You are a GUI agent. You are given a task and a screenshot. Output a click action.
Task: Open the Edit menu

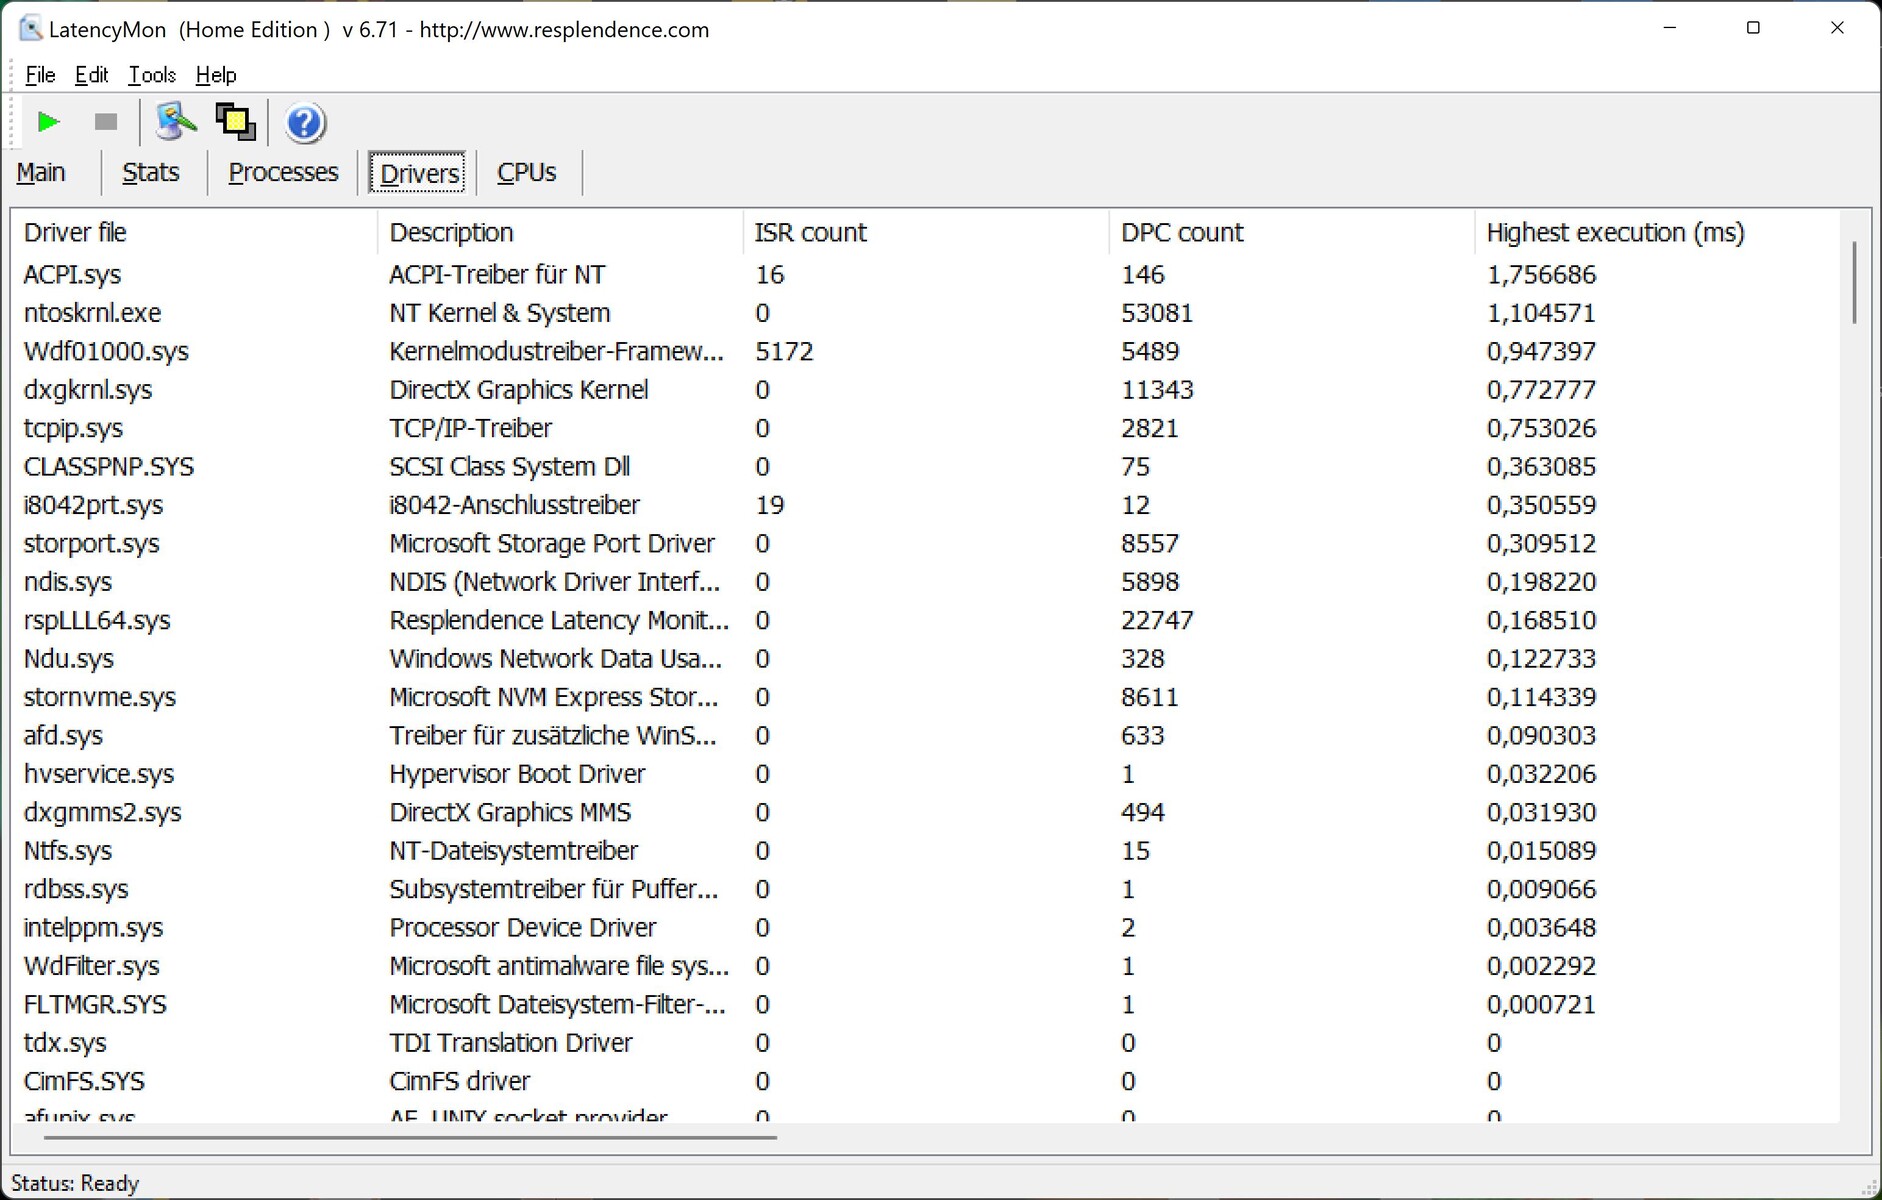(91, 75)
